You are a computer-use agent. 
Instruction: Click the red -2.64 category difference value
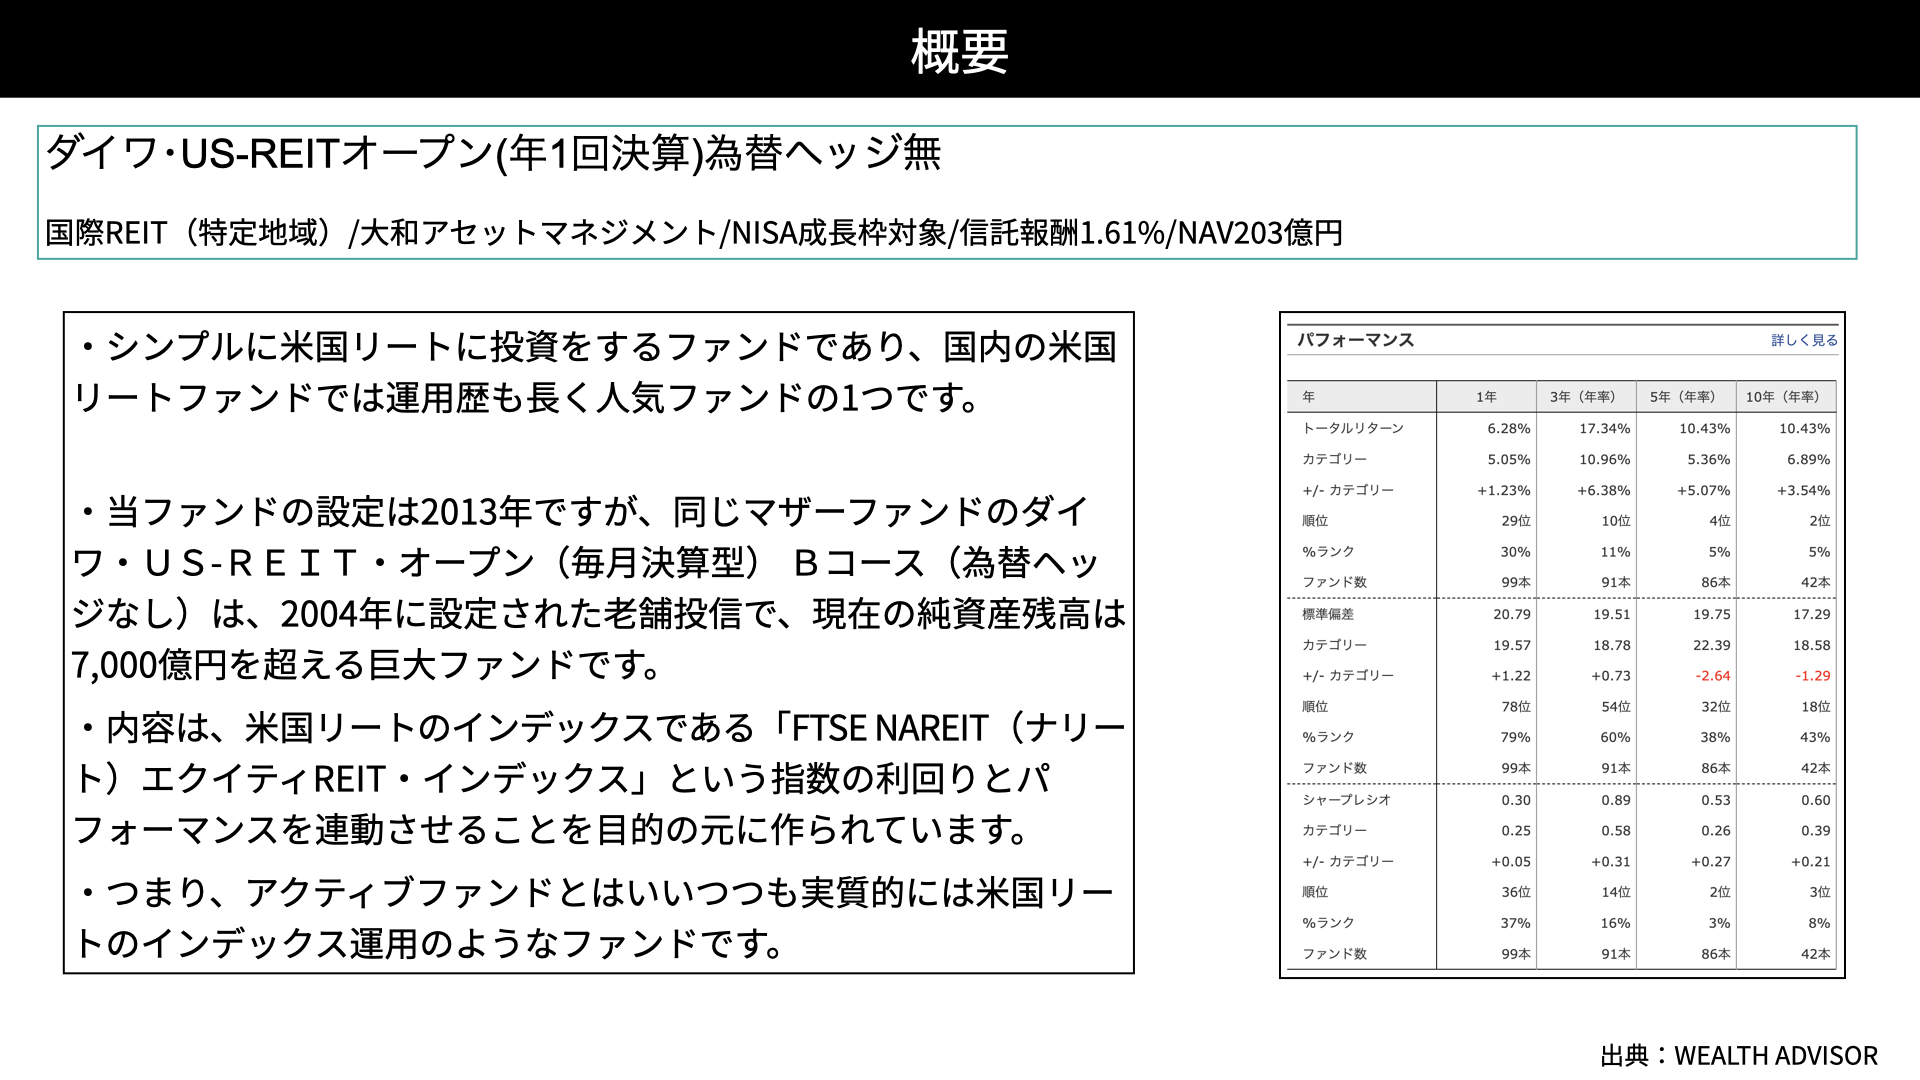click(x=1713, y=676)
